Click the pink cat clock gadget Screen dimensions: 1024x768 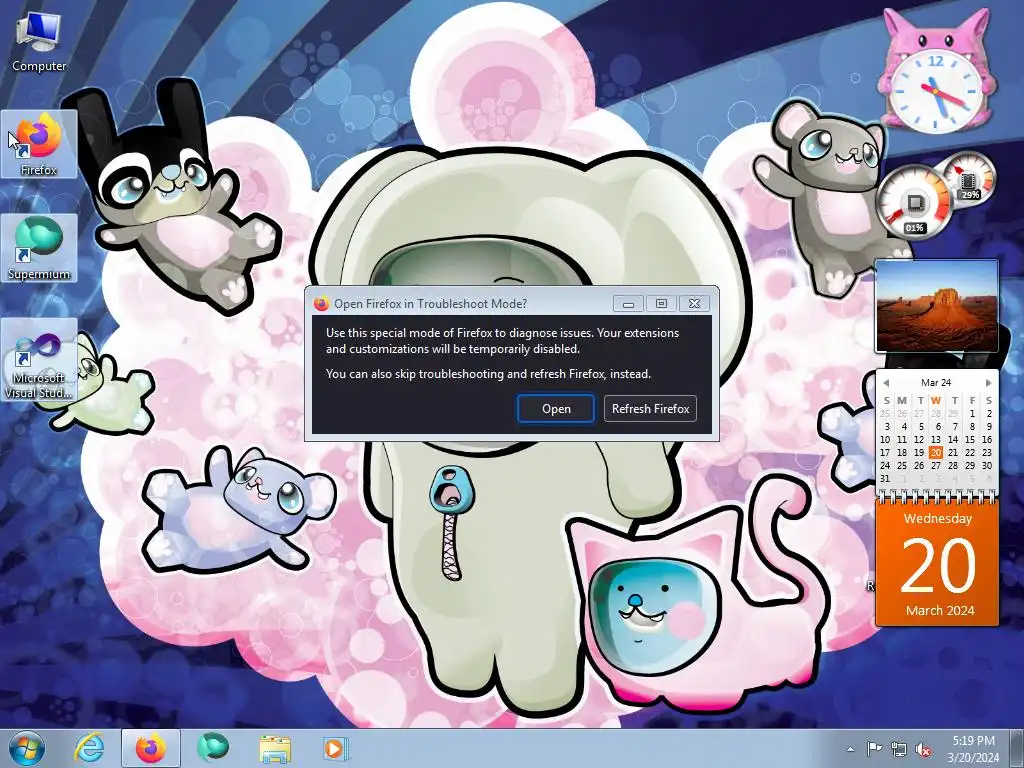point(936,72)
